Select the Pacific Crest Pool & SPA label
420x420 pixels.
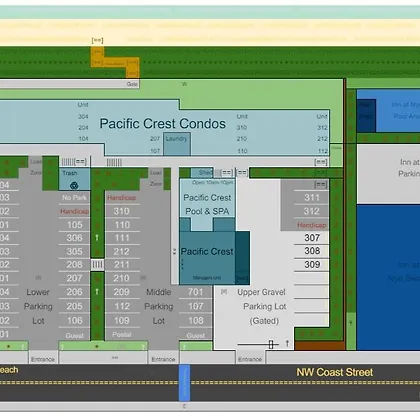click(x=207, y=204)
